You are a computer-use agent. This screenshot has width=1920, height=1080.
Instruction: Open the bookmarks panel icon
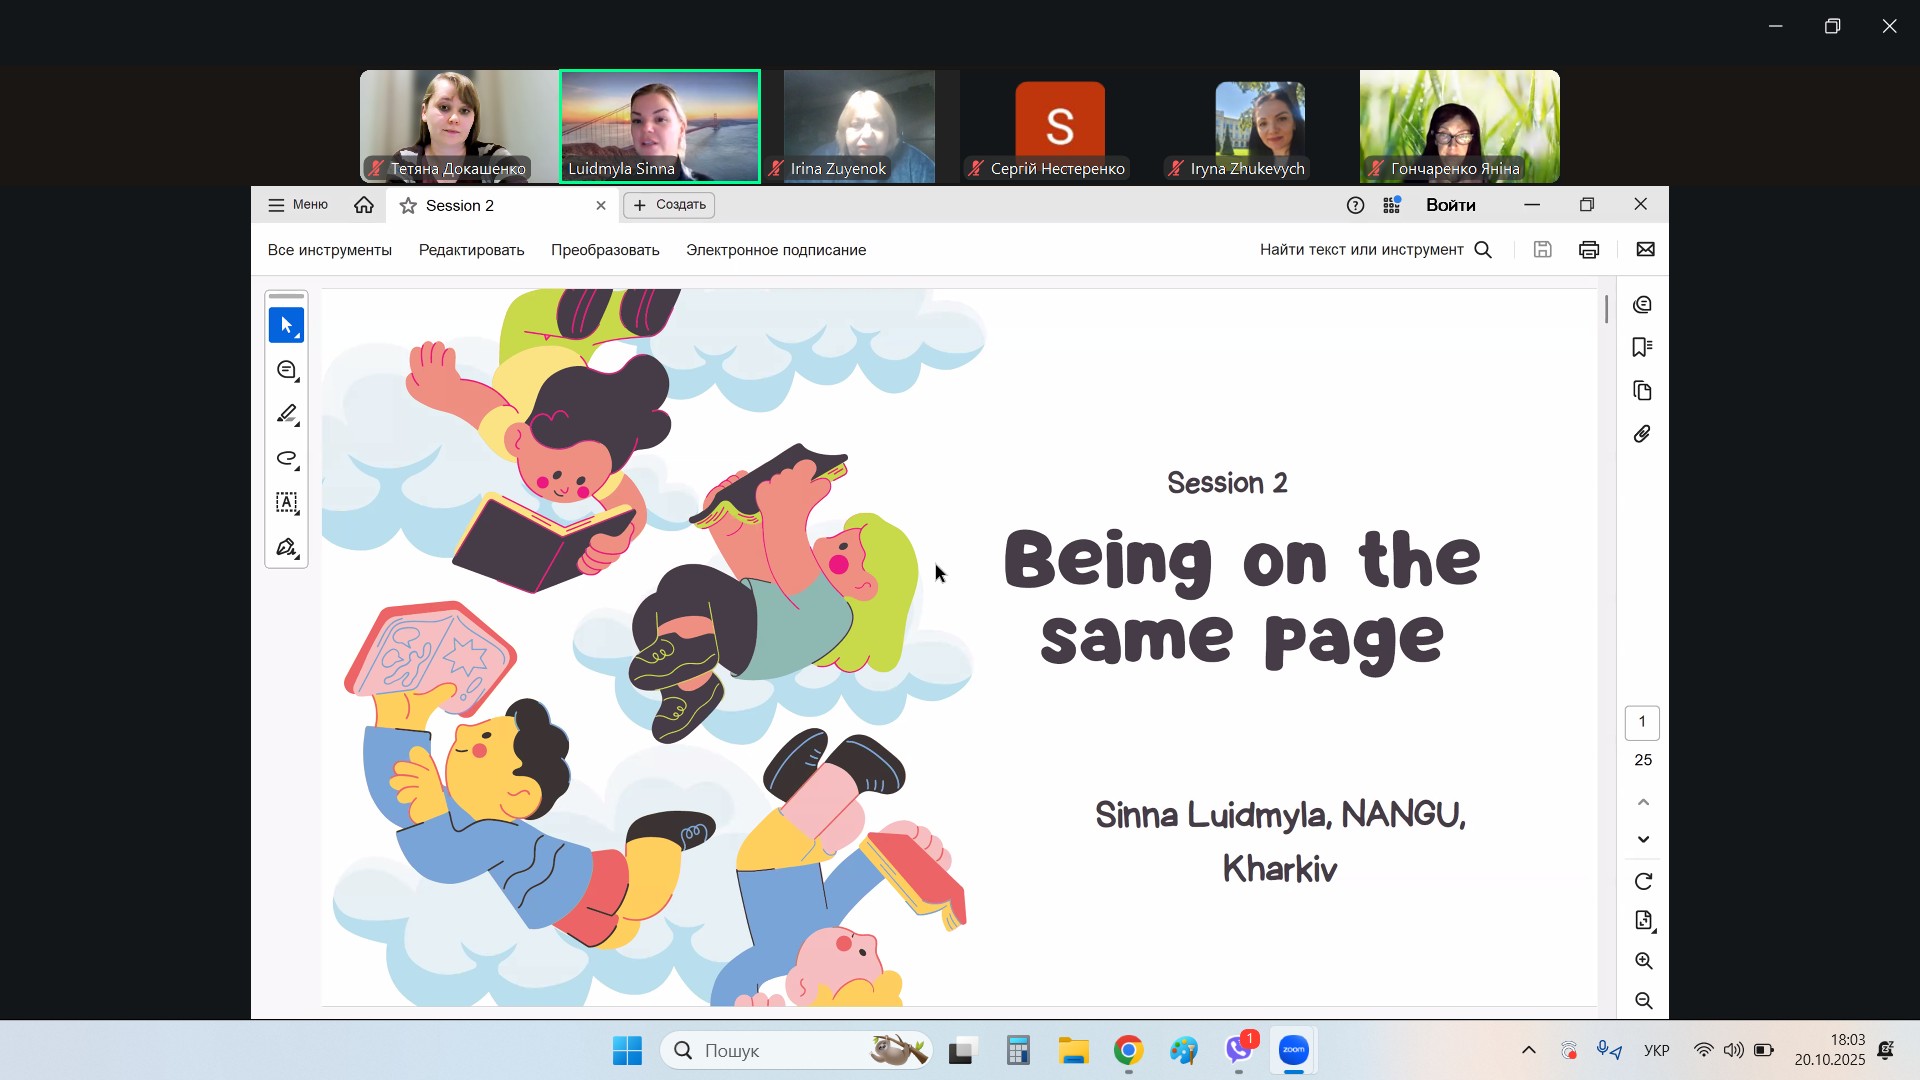click(1642, 347)
